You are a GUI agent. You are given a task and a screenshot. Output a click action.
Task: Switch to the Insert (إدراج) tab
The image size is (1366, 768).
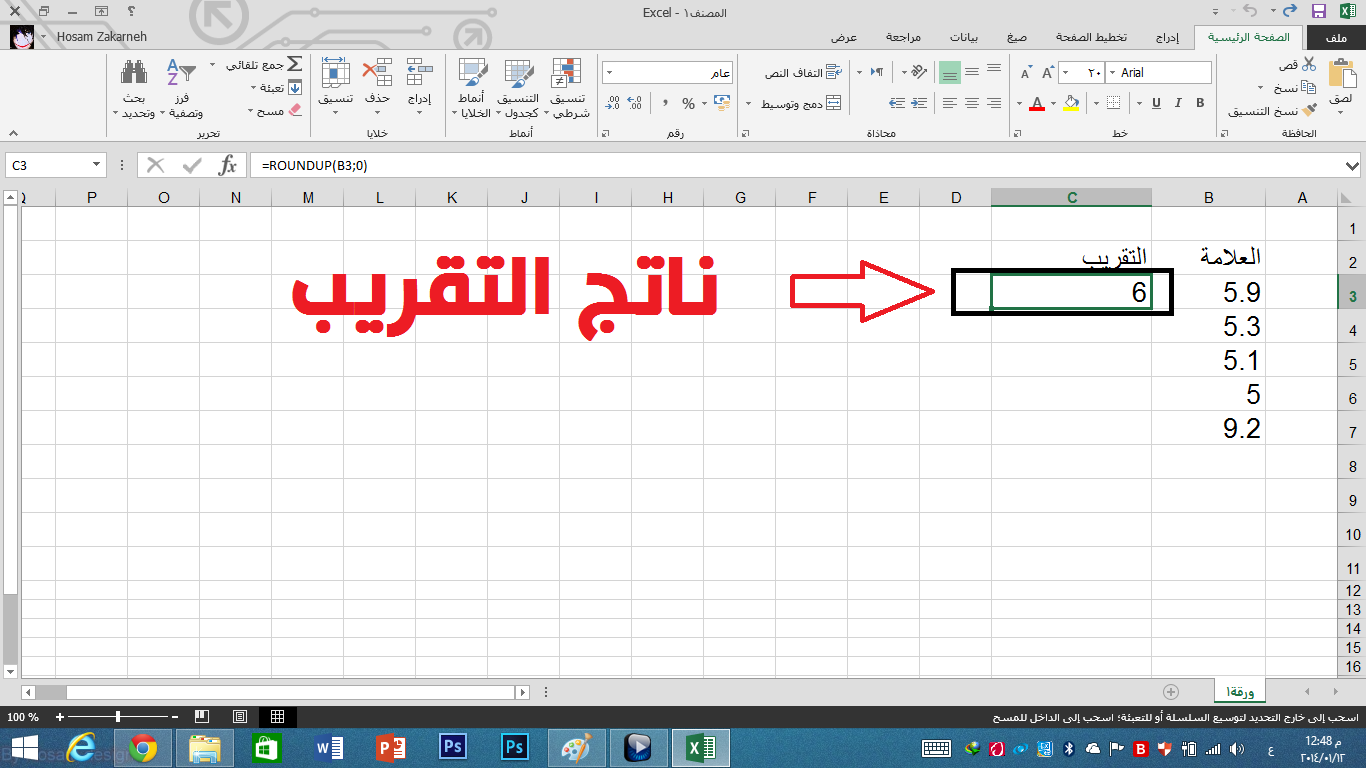(x=1167, y=38)
